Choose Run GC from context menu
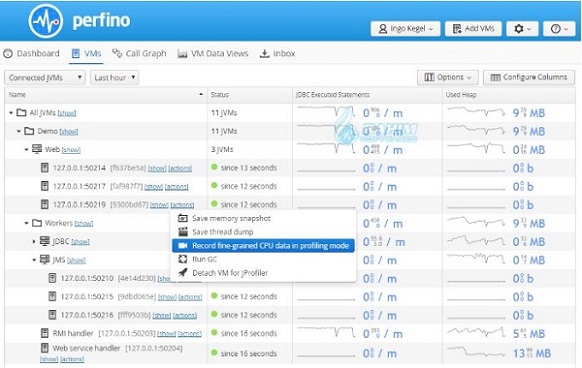 (264, 259)
